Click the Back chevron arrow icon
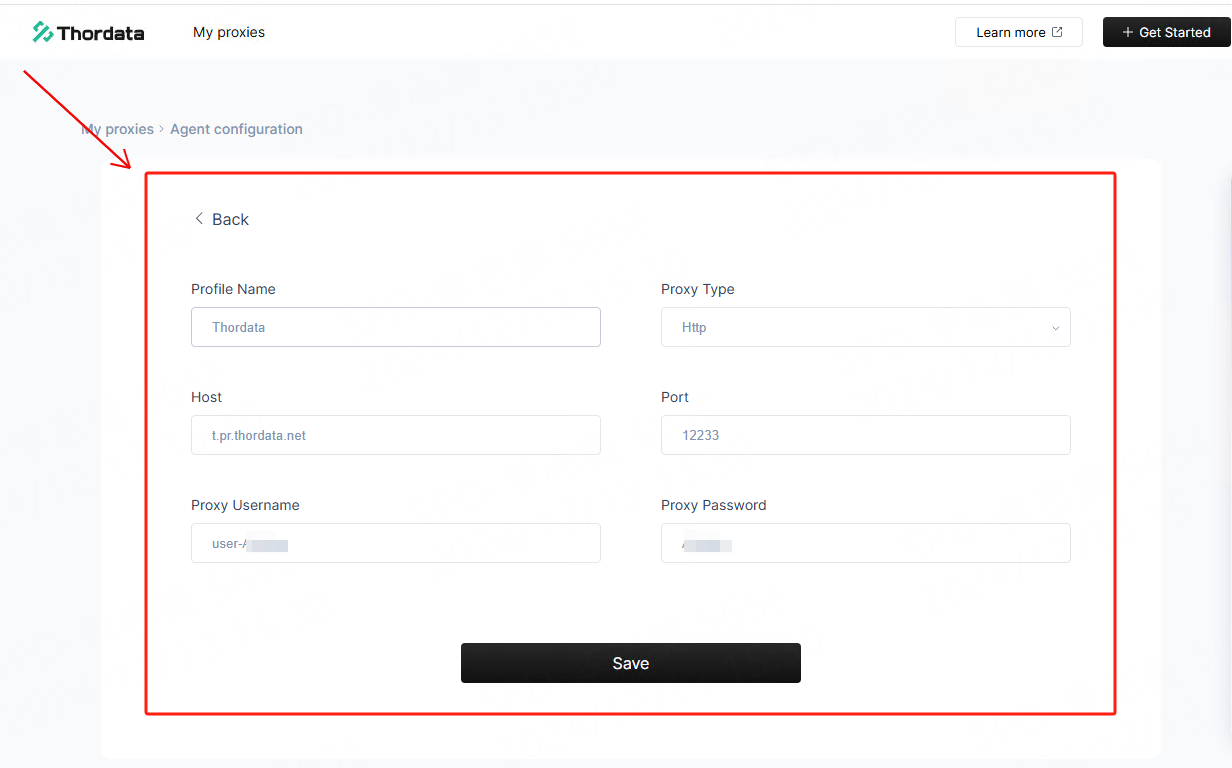 click(x=199, y=219)
